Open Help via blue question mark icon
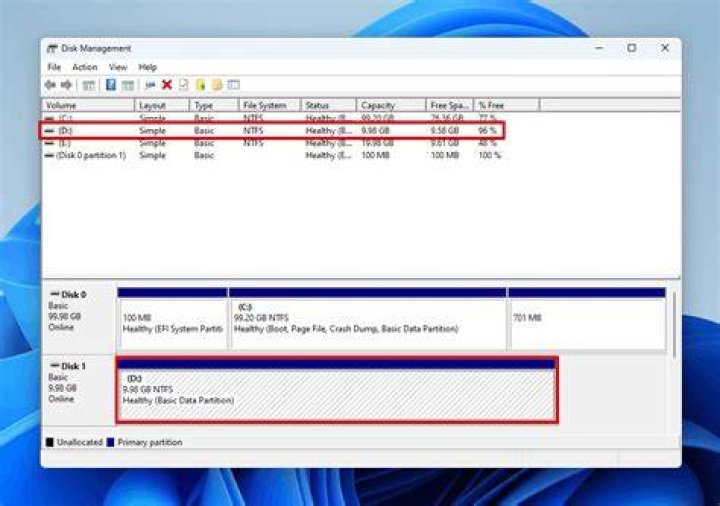Viewport: 720px width, 506px height. point(111,84)
